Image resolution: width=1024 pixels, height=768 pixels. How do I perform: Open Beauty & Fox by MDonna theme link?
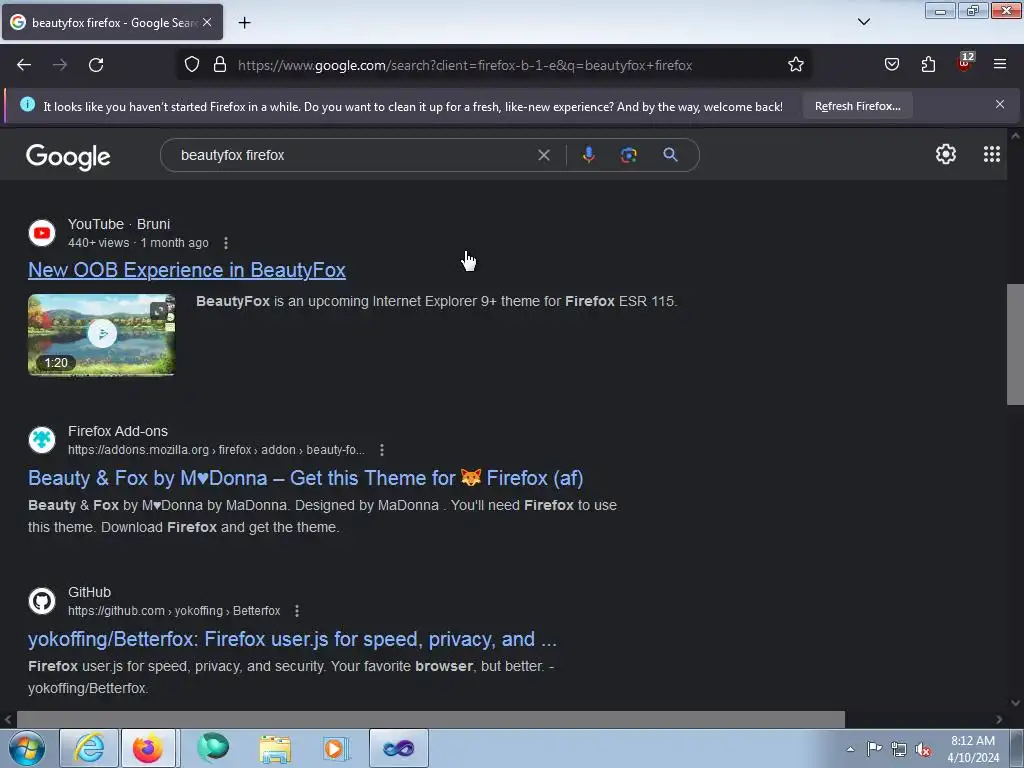click(306, 478)
